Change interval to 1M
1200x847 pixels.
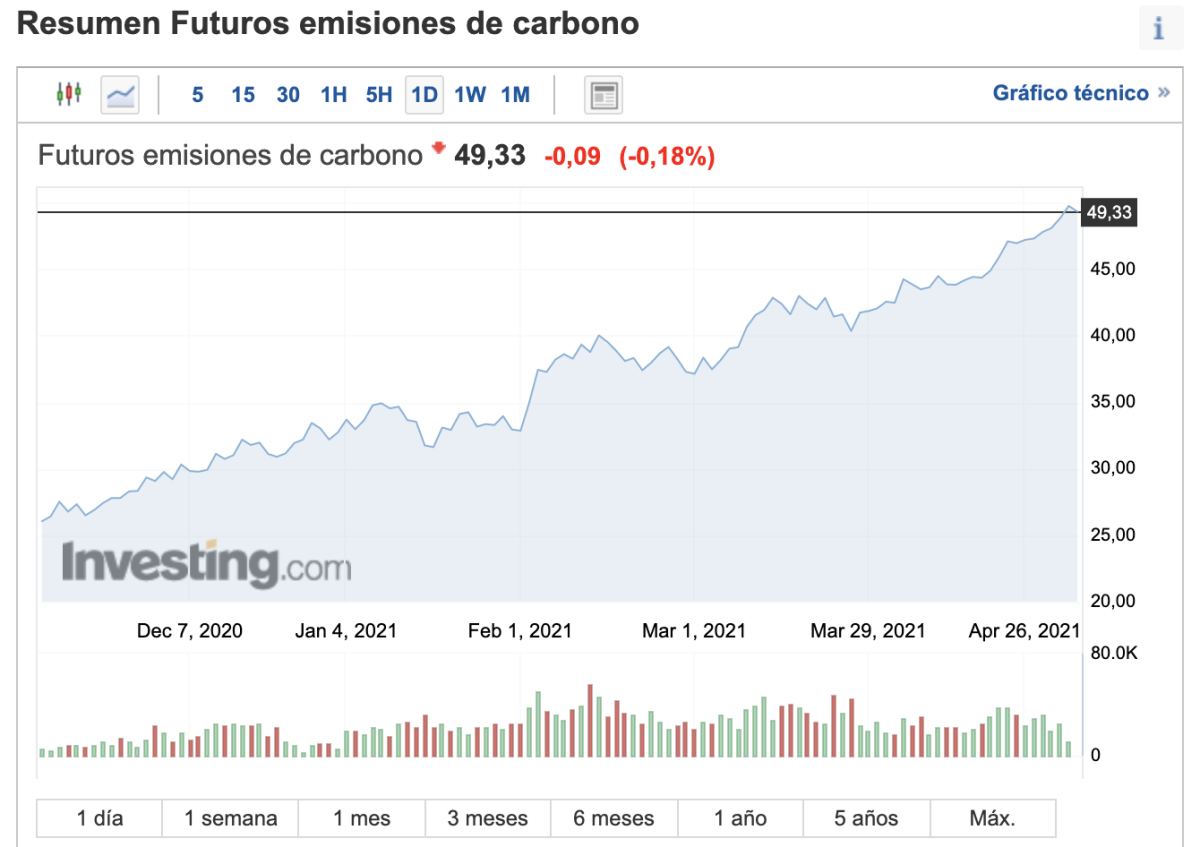pos(515,95)
